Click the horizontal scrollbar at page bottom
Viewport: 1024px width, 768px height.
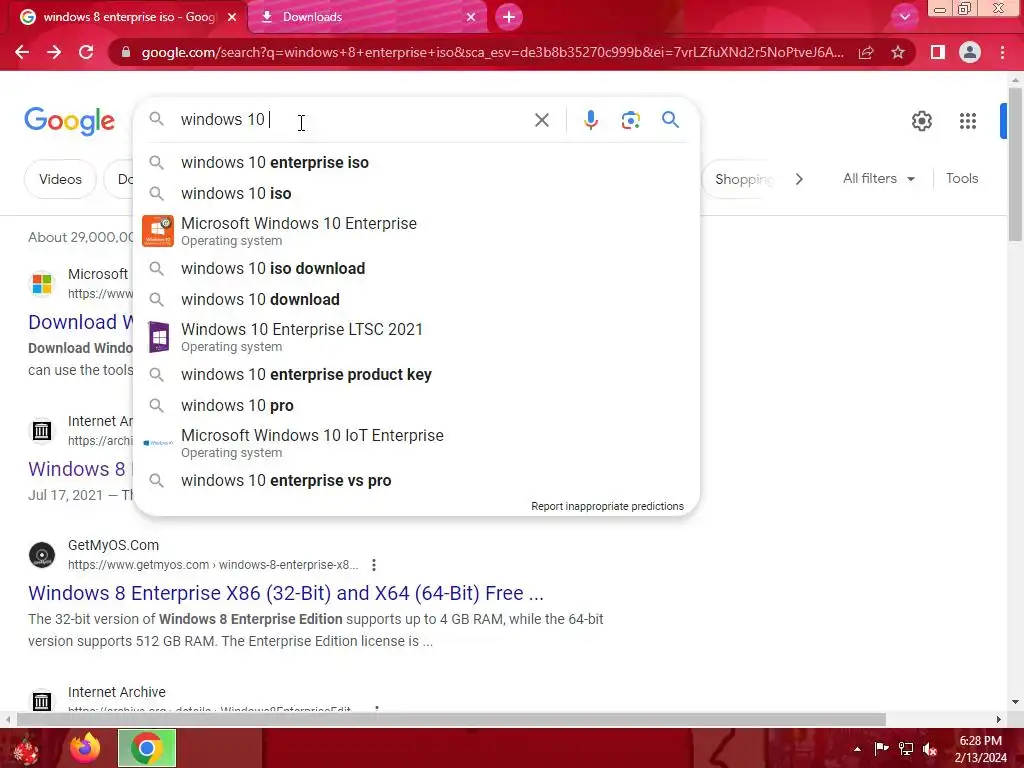click(451, 720)
